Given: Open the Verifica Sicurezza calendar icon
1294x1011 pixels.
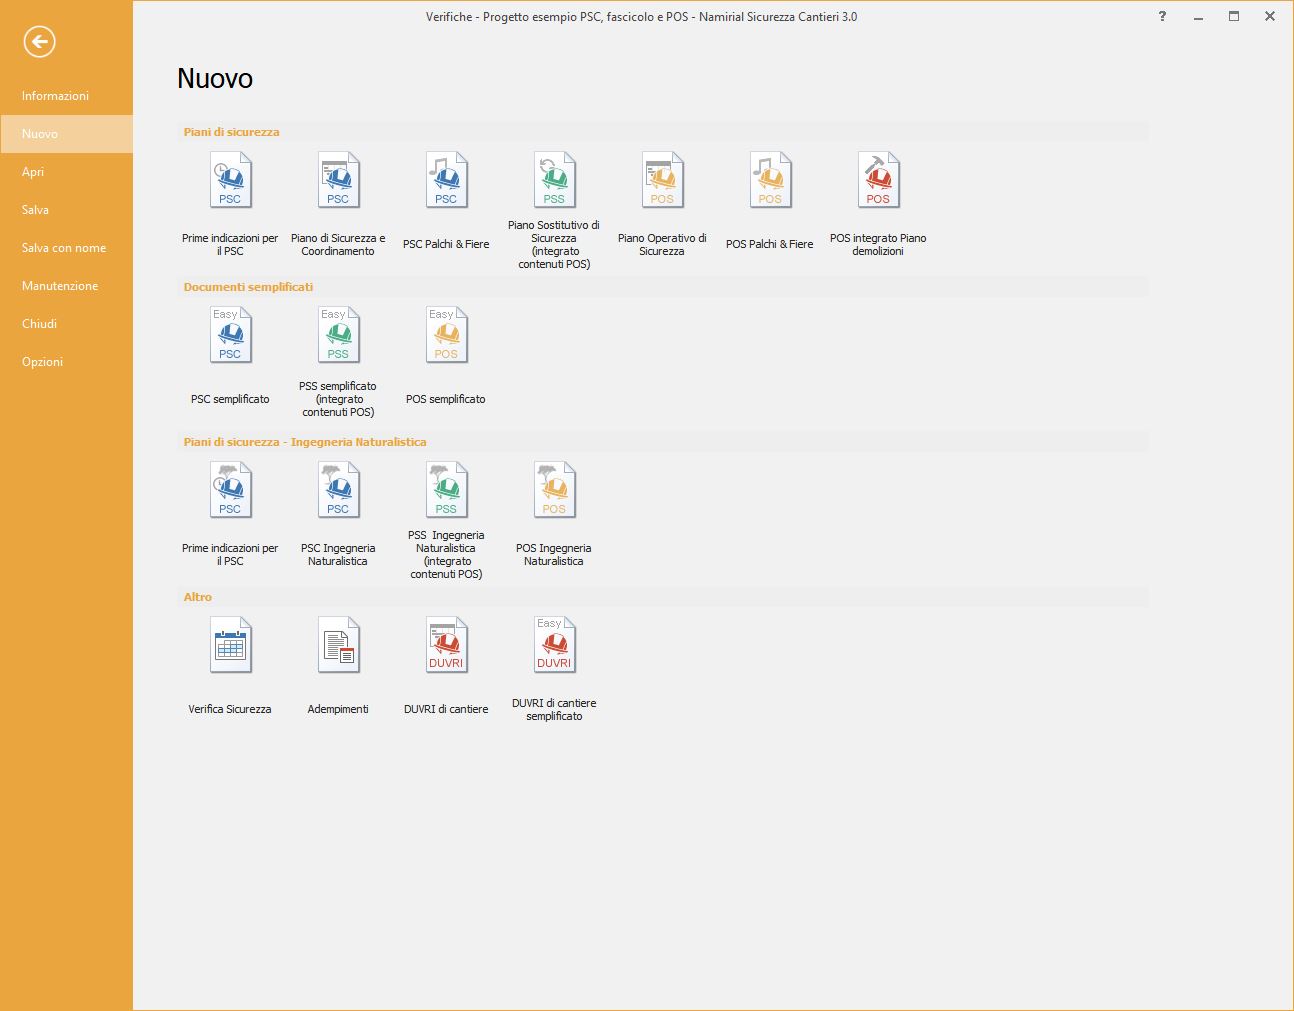Looking at the screenshot, I should click(230, 646).
